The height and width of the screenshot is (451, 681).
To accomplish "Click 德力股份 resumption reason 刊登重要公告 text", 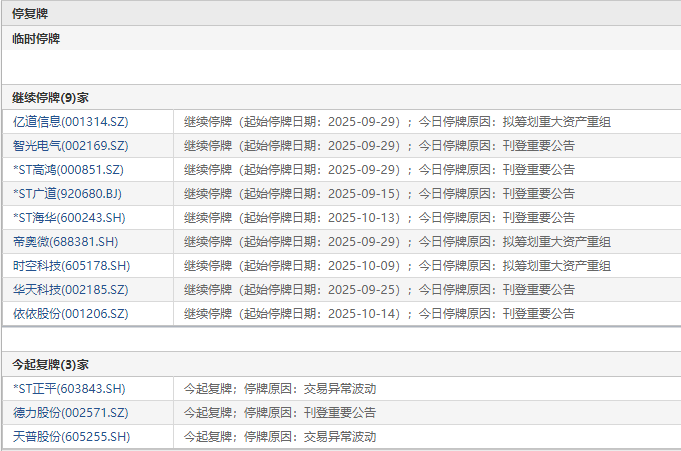I will click(340, 412).
